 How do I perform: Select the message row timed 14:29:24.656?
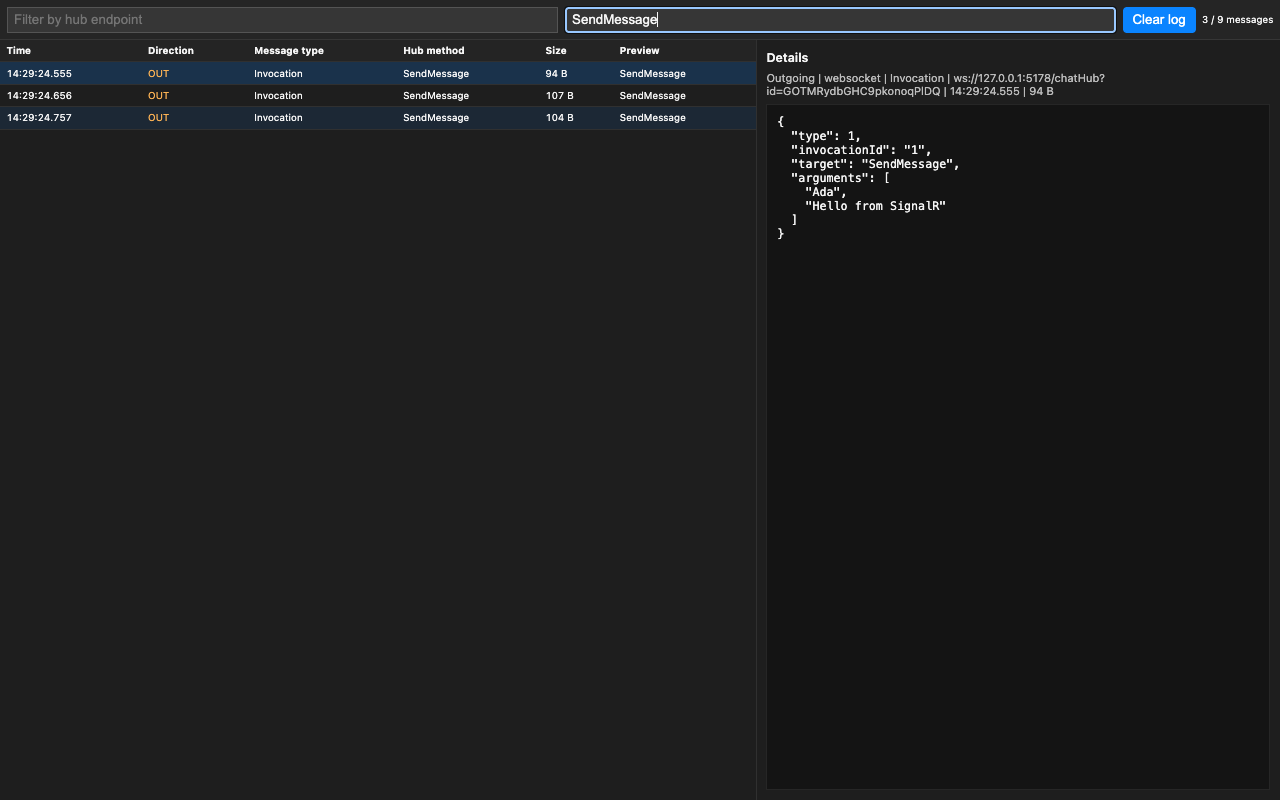tap(378, 96)
